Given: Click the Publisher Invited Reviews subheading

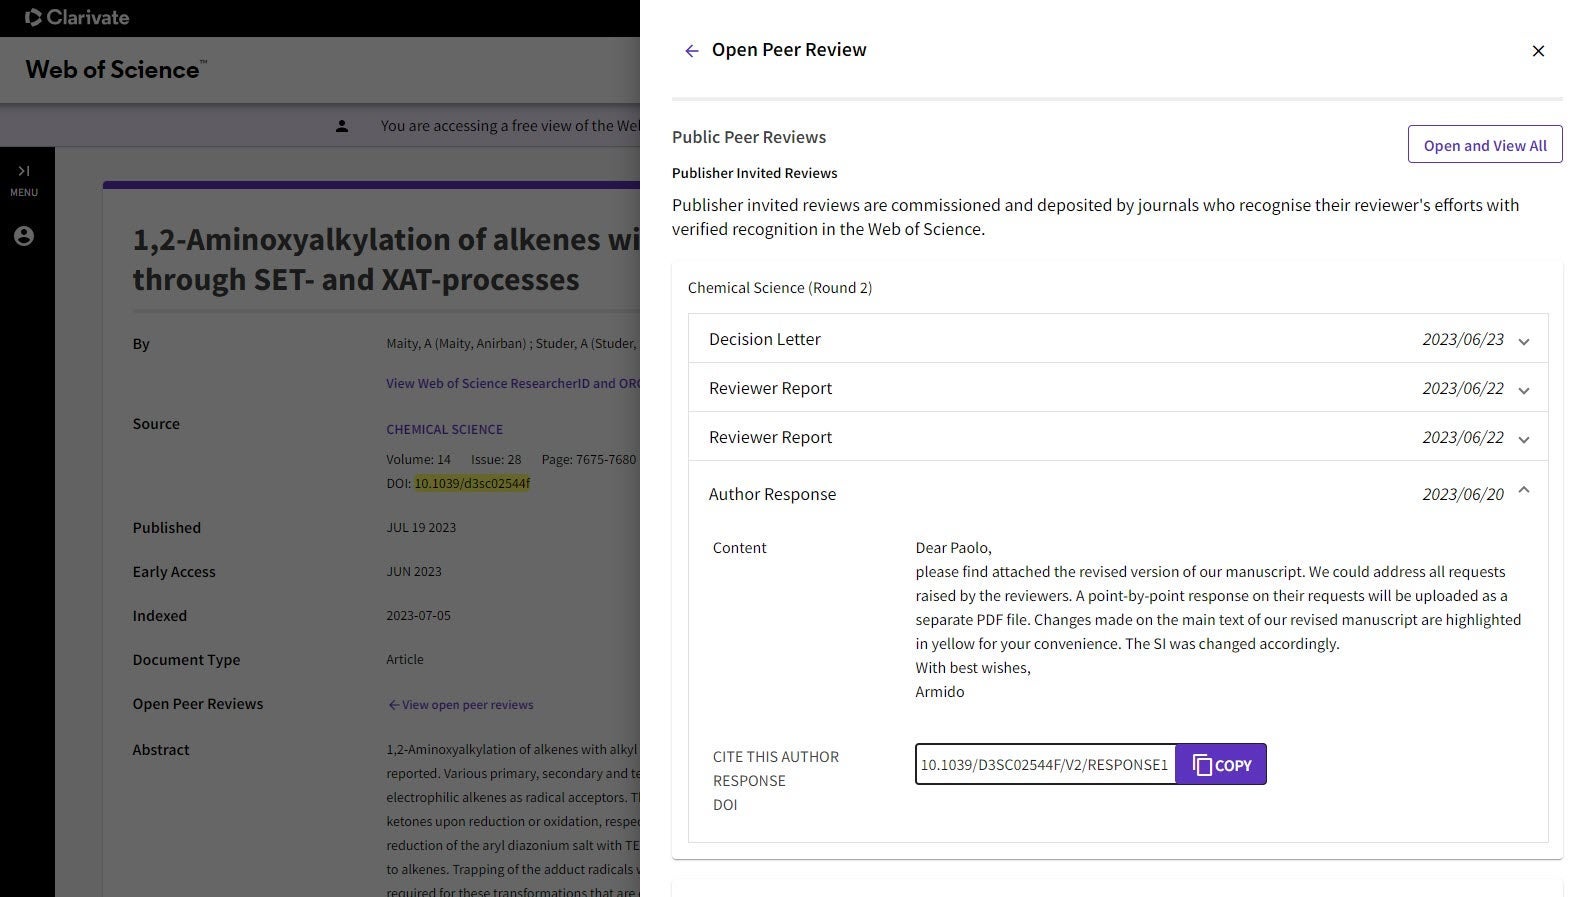Looking at the screenshot, I should coord(755,173).
